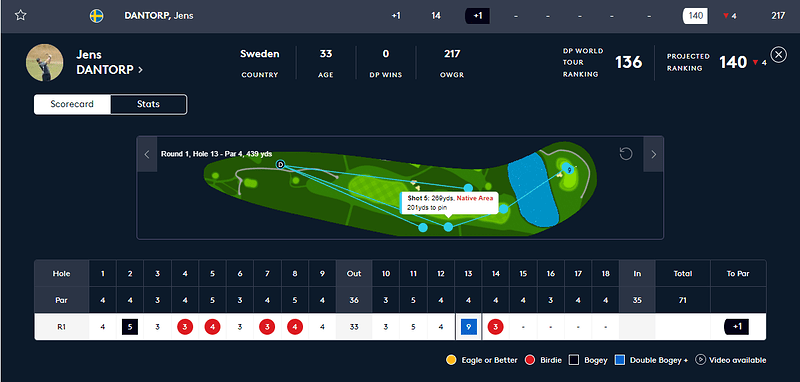Image resolution: width=800 pixels, height=382 pixels.
Task: Click the +1 round score badge in header row
Action: [477, 16]
